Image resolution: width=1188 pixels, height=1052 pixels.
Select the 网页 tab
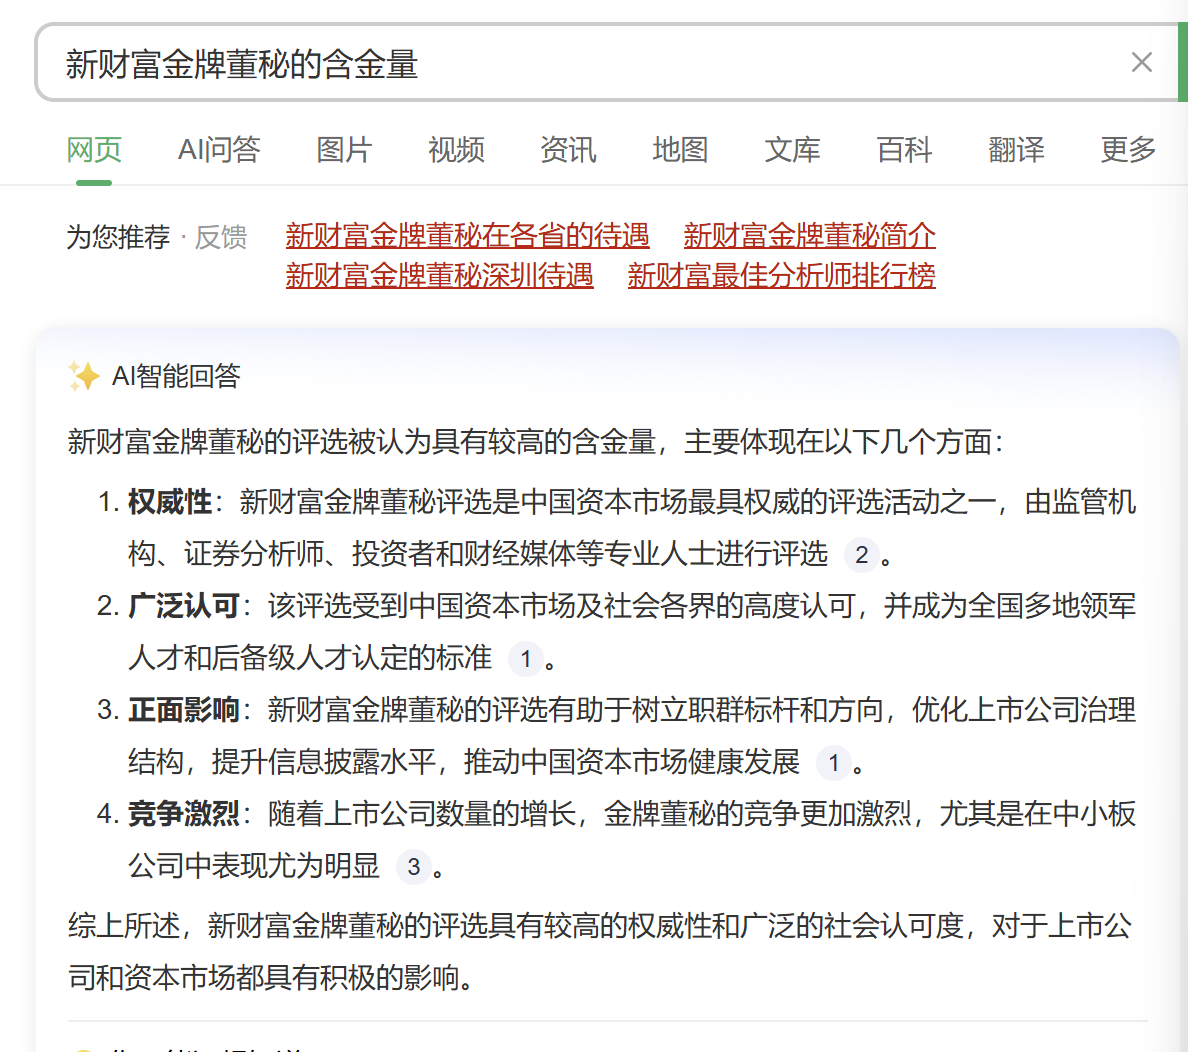(94, 150)
